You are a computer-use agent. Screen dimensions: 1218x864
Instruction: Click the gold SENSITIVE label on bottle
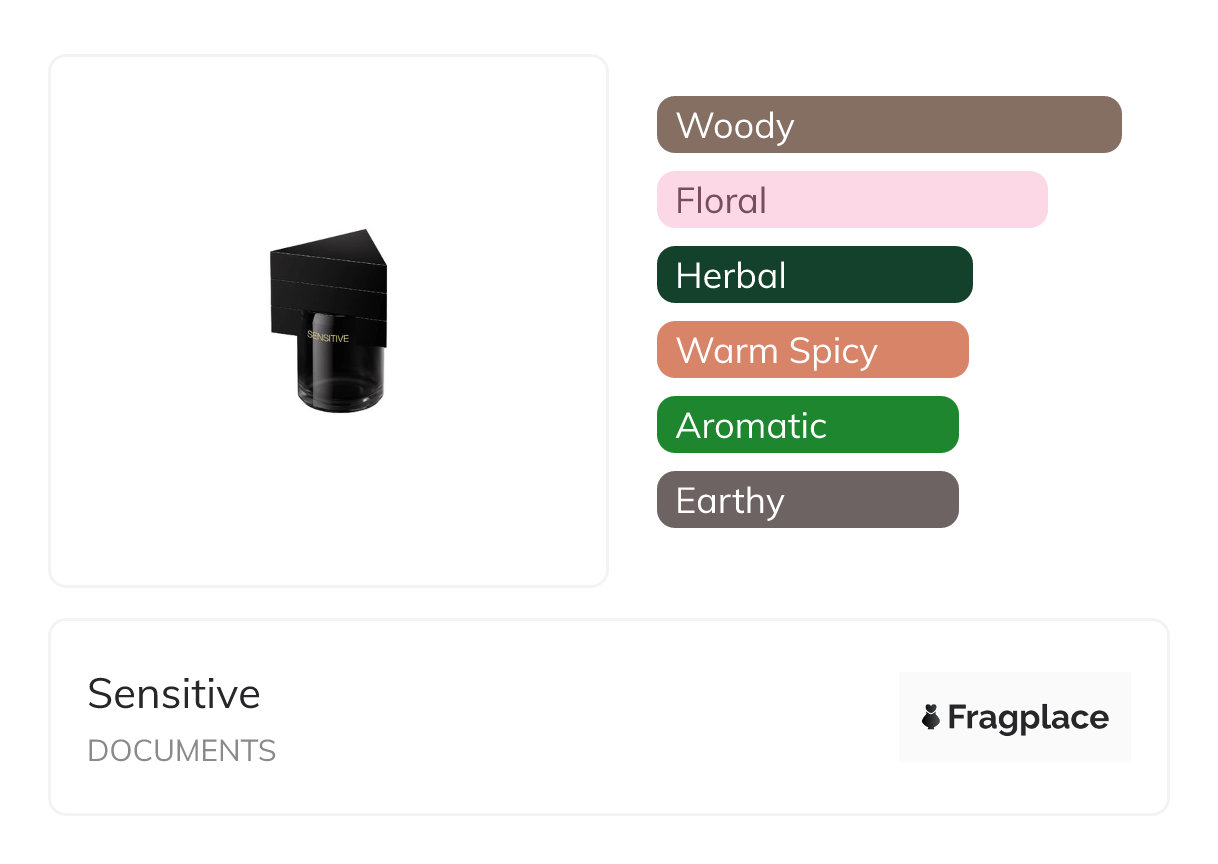[x=328, y=338]
